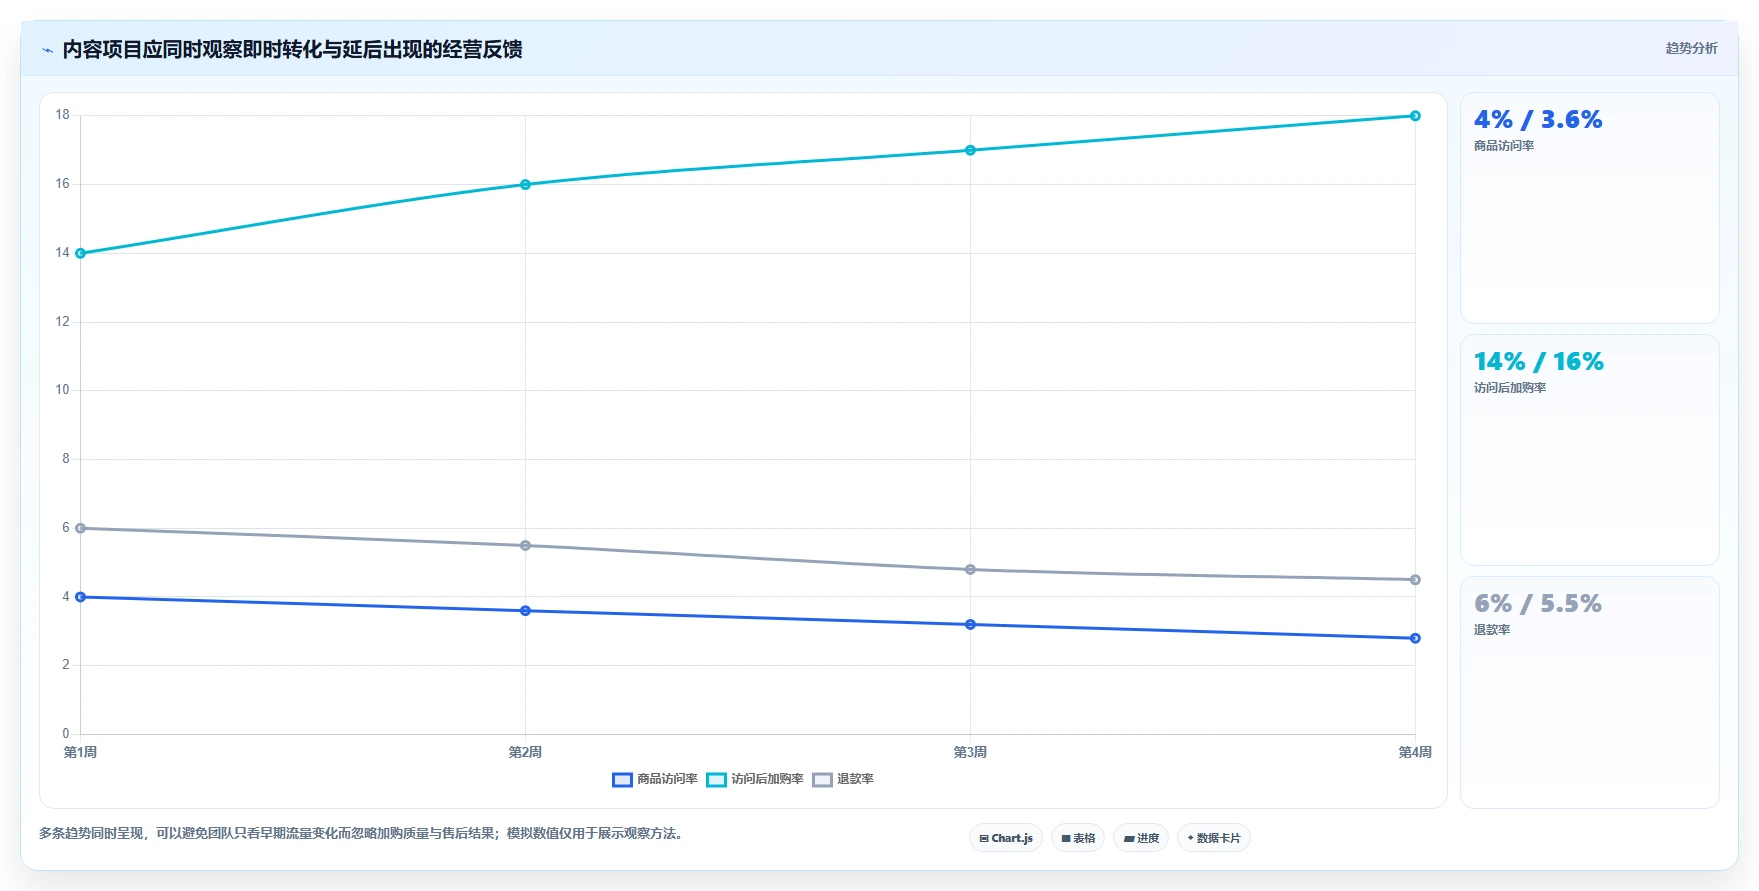Screen dimensions: 1759x891
Task: Select the blue 商品访问率 point at 第4周
Action: click(x=1415, y=638)
